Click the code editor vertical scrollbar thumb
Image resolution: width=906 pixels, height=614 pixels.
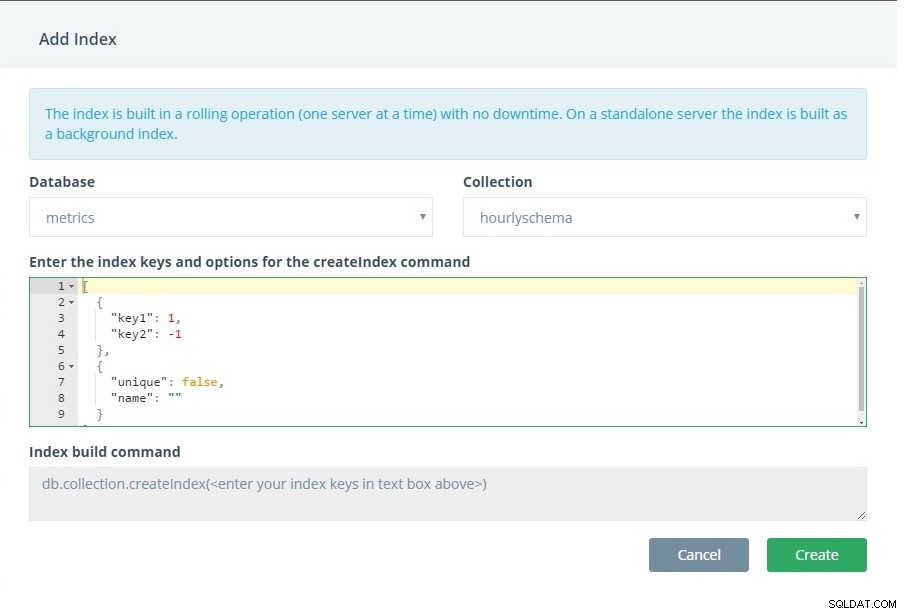tap(861, 348)
